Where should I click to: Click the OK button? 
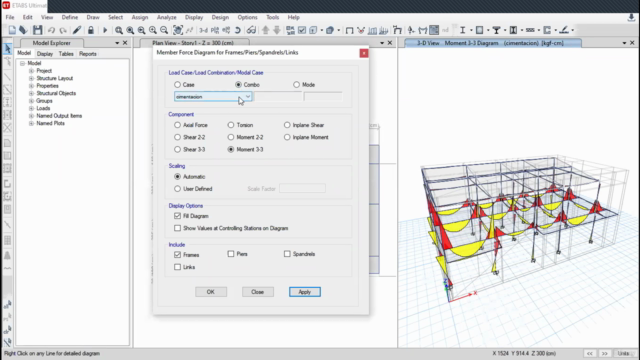pyautogui.click(x=211, y=292)
